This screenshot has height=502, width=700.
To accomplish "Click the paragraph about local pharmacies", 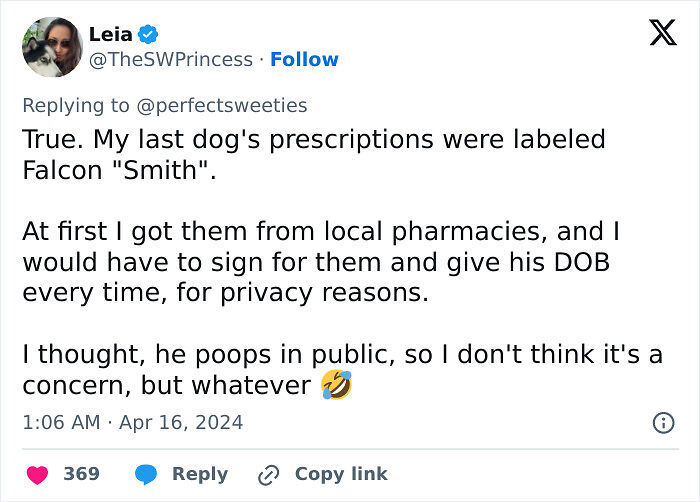I will tap(320, 263).
